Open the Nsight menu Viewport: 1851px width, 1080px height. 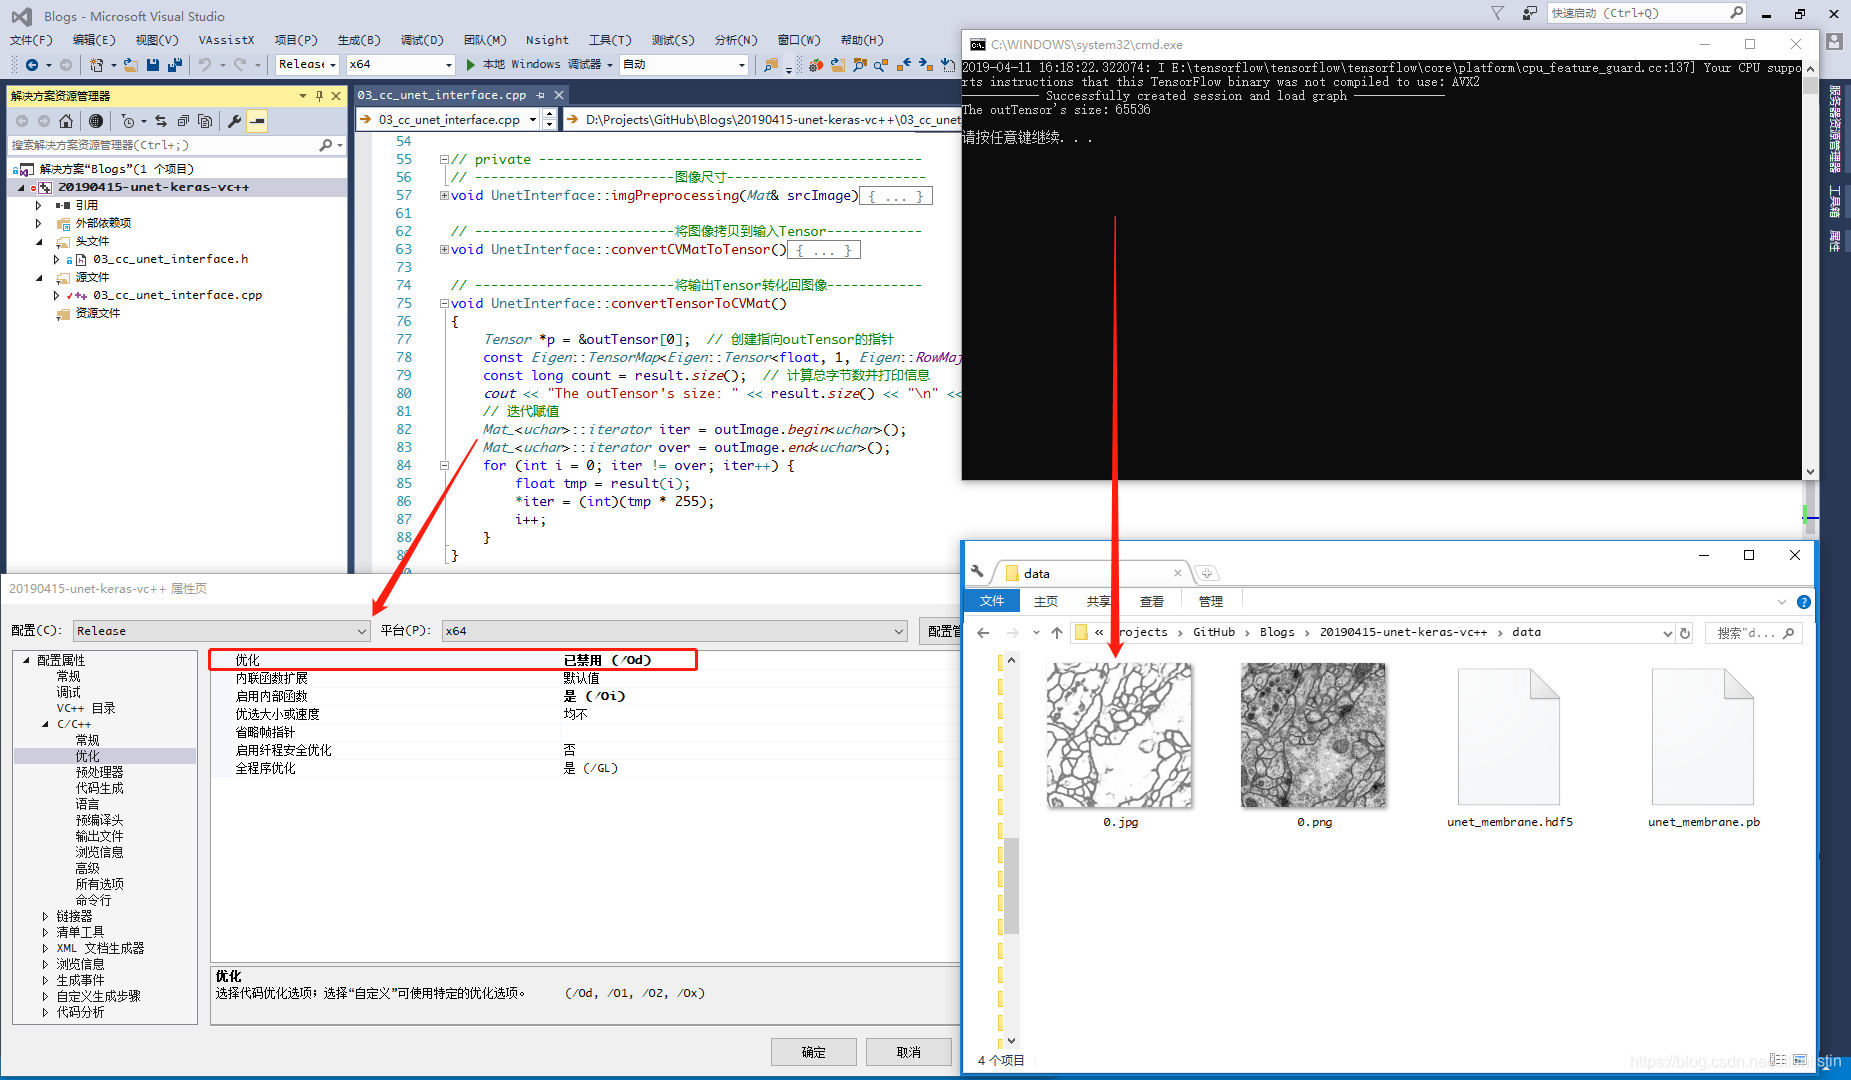[547, 40]
